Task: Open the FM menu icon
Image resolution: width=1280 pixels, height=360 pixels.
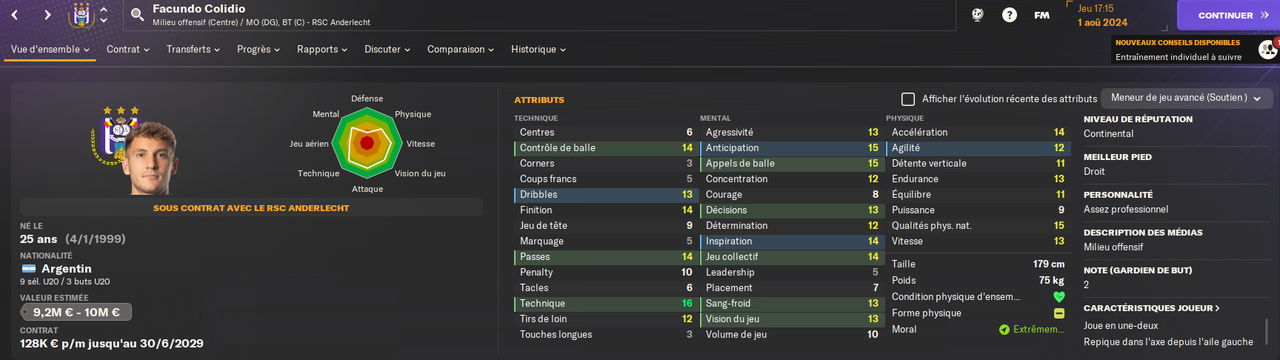Action: [1042, 15]
